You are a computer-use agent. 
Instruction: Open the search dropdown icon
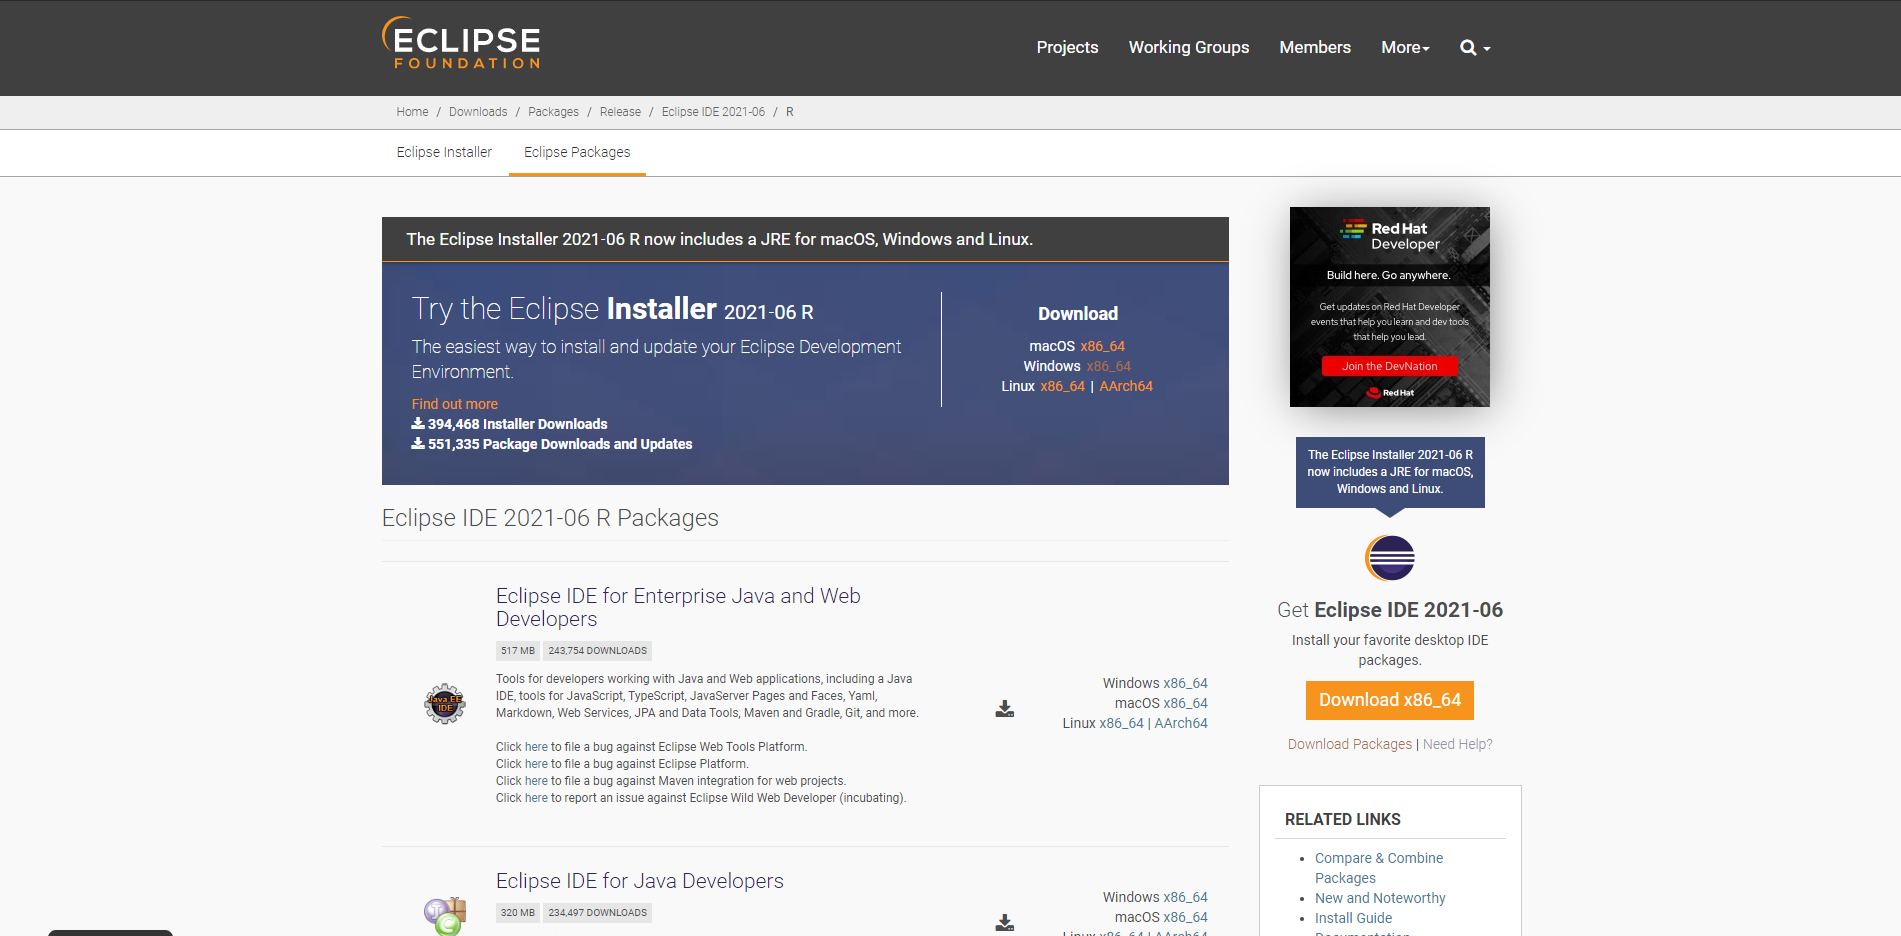click(1475, 47)
